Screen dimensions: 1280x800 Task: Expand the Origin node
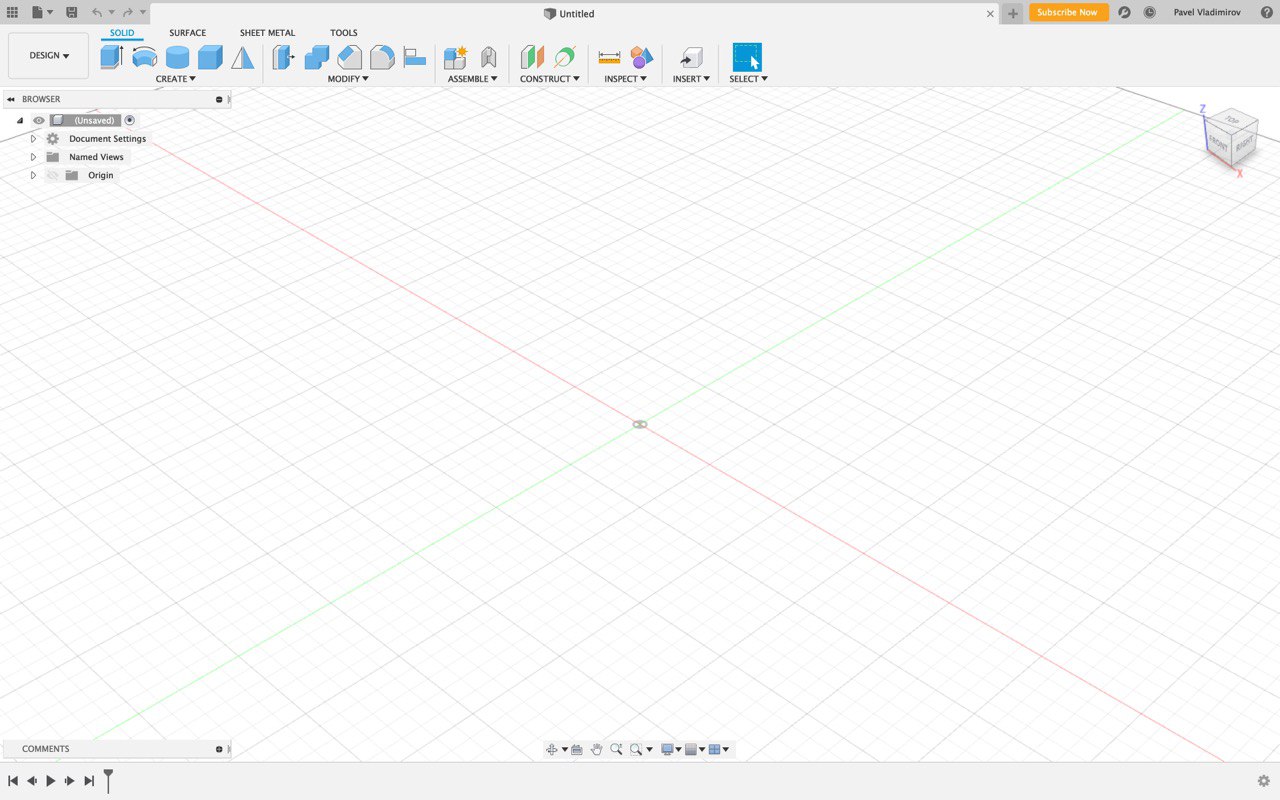pos(33,175)
